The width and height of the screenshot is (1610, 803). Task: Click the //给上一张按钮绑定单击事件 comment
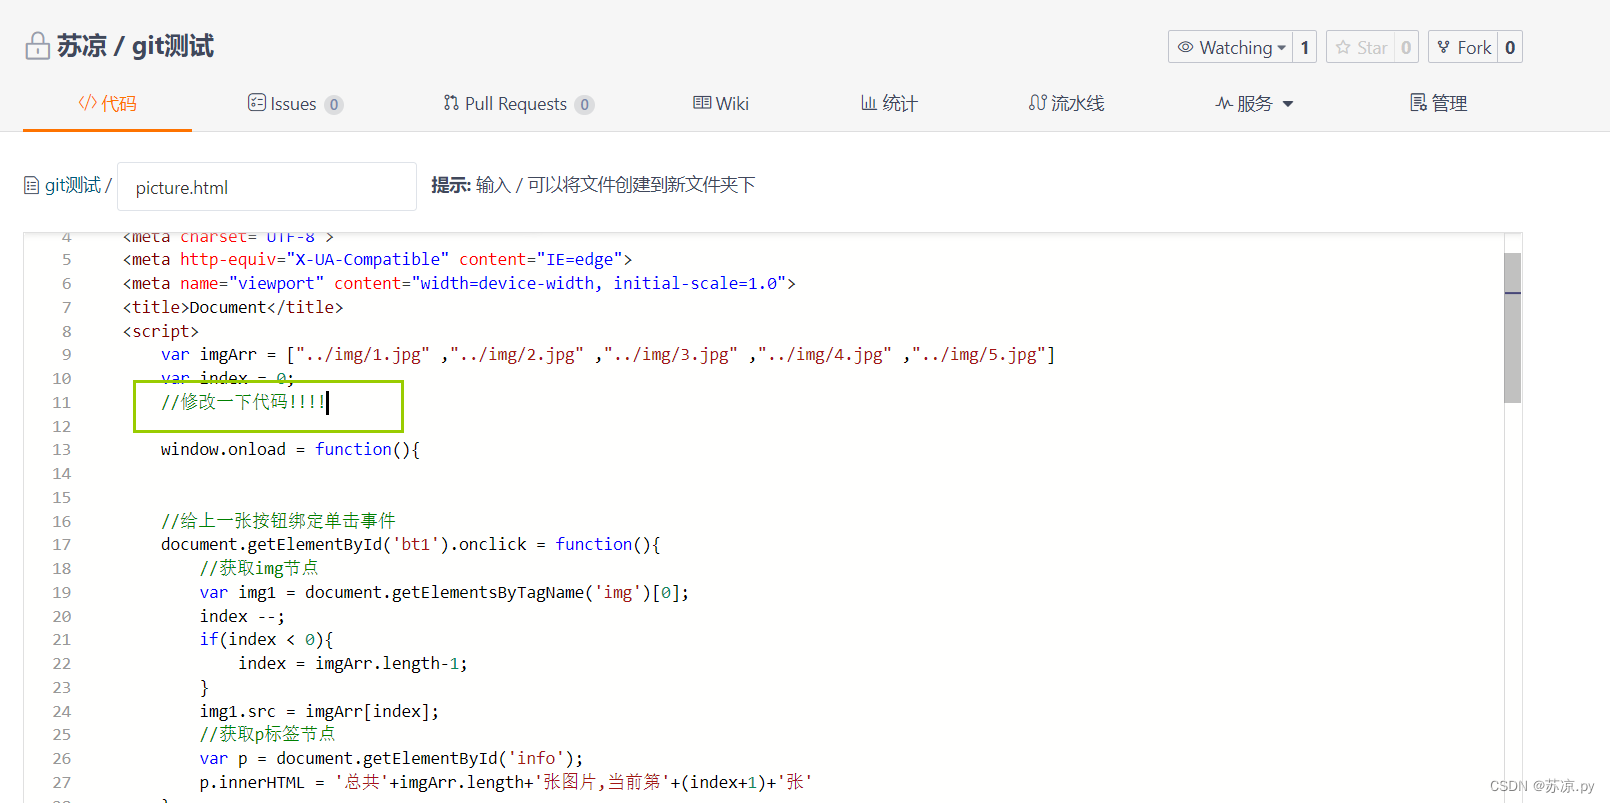(x=278, y=521)
